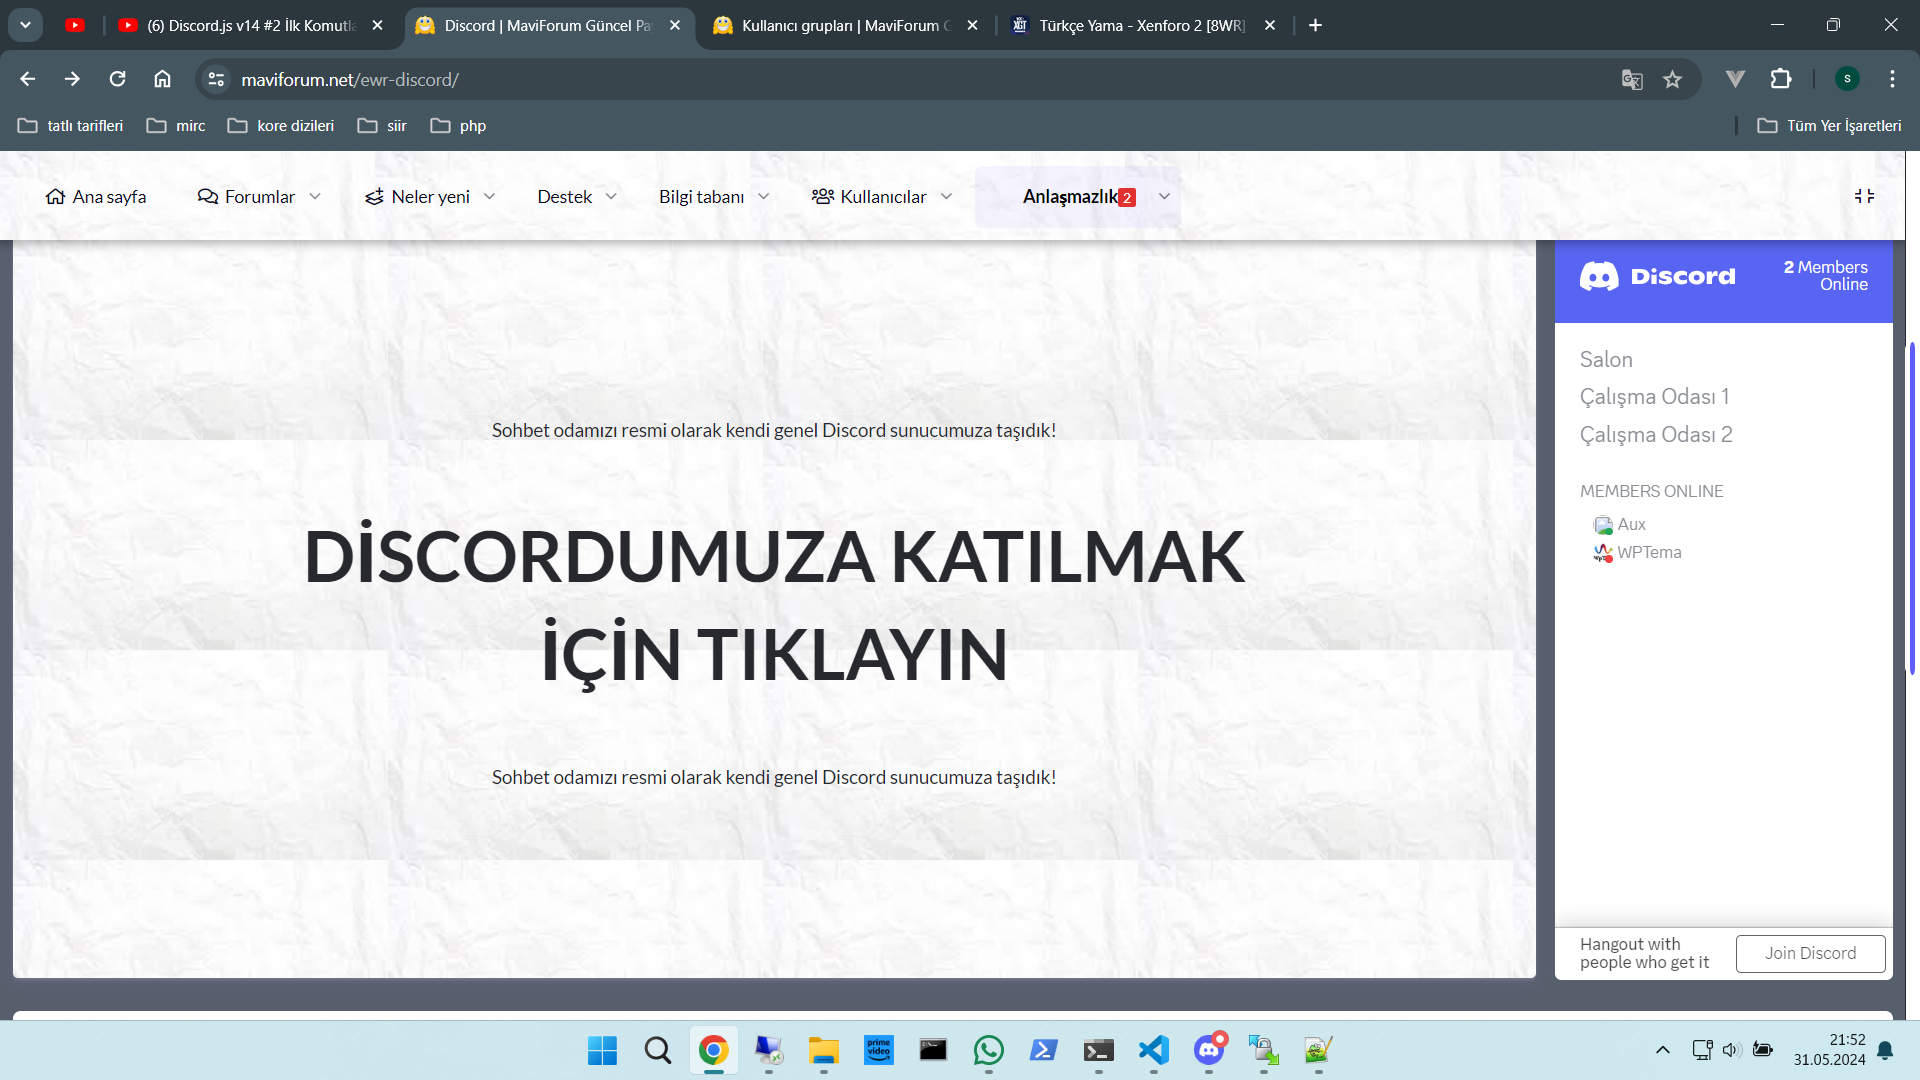Click the Ana sayfa home icon

(x=56, y=197)
